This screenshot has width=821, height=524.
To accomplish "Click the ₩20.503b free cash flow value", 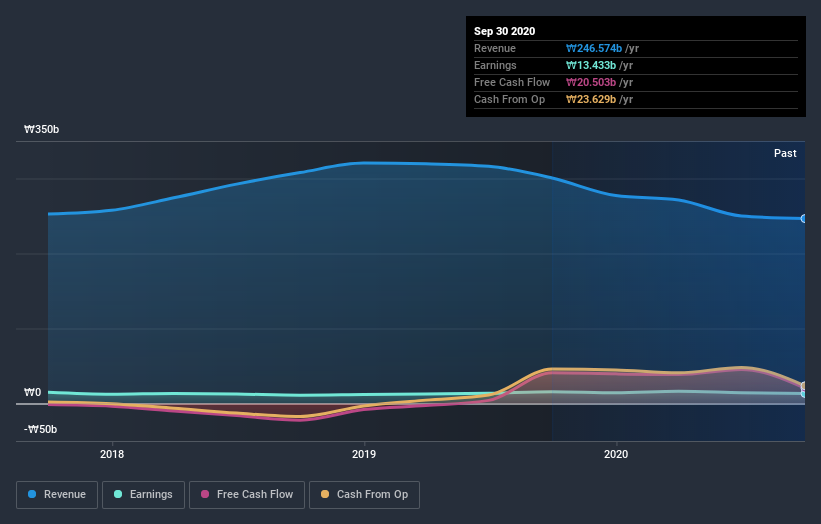I will 591,82.
